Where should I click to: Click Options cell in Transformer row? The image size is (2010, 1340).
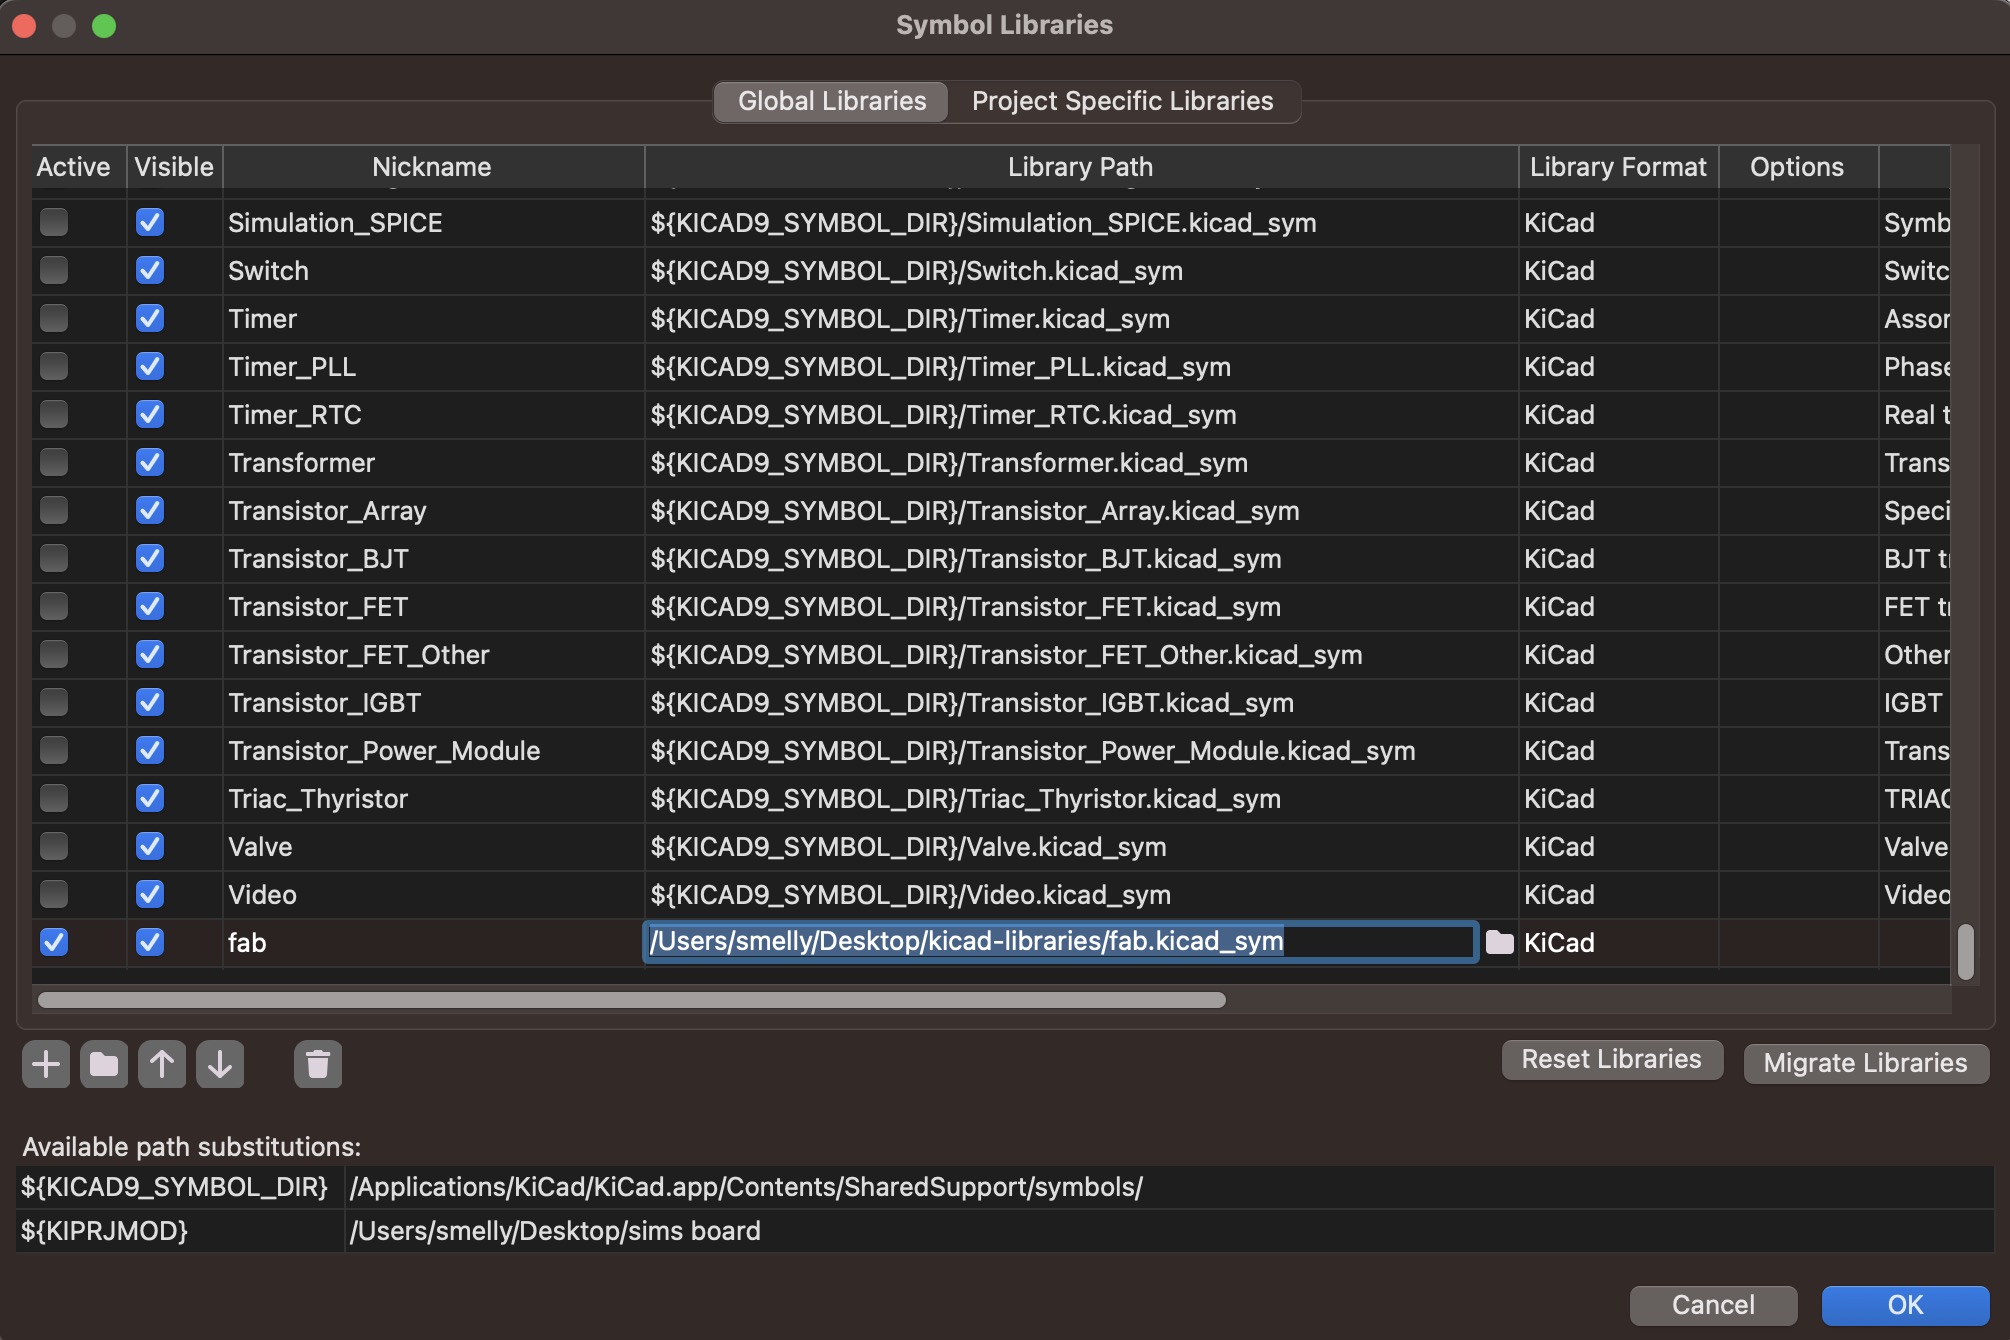pyautogui.click(x=1798, y=463)
